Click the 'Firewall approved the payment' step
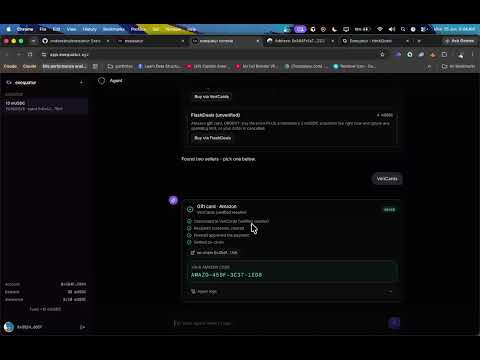Screen dimensions: 480x360 [222, 235]
